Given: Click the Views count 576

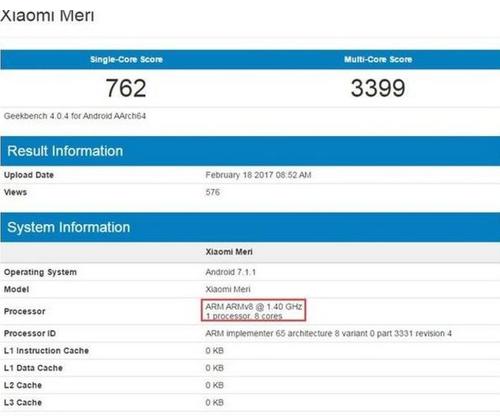Looking at the screenshot, I should [213, 192].
